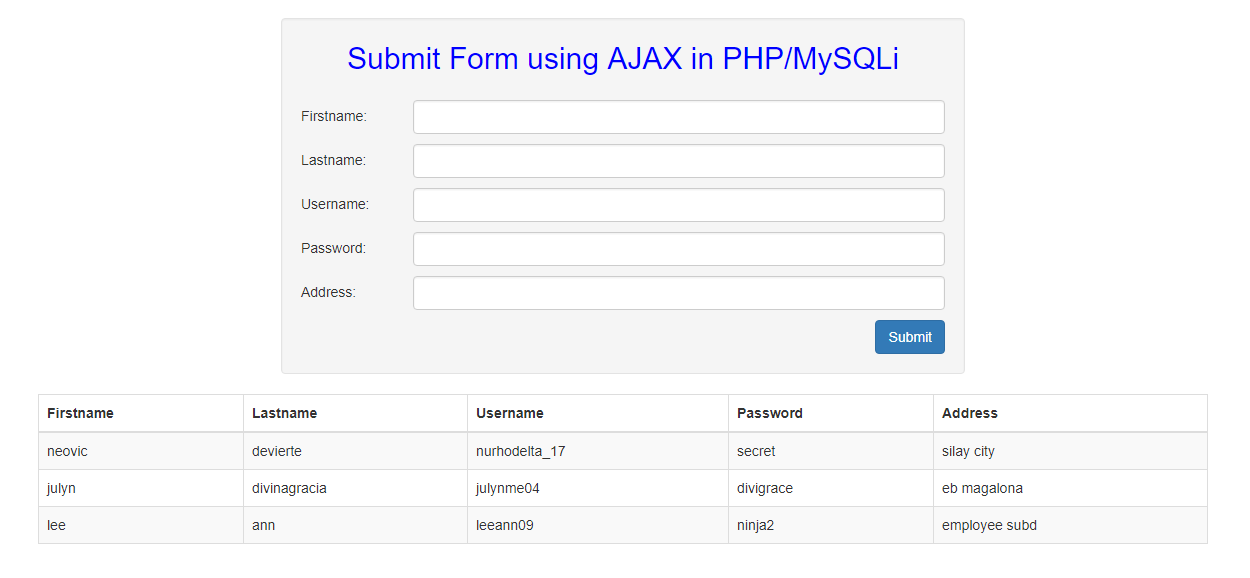Click the password divigrace cell

coord(765,488)
